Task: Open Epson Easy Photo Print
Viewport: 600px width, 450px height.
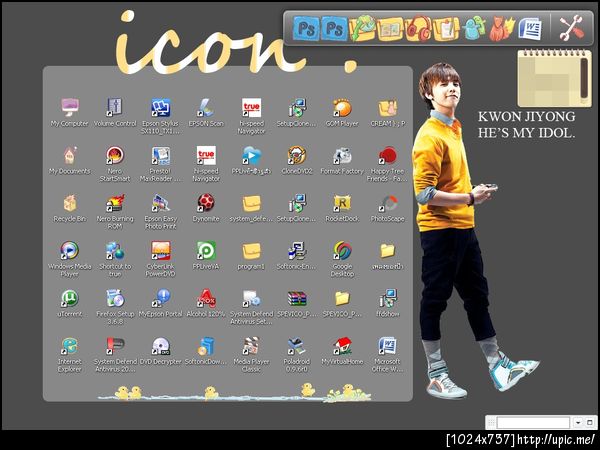Action: pyautogui.click(x=160, y=211)
